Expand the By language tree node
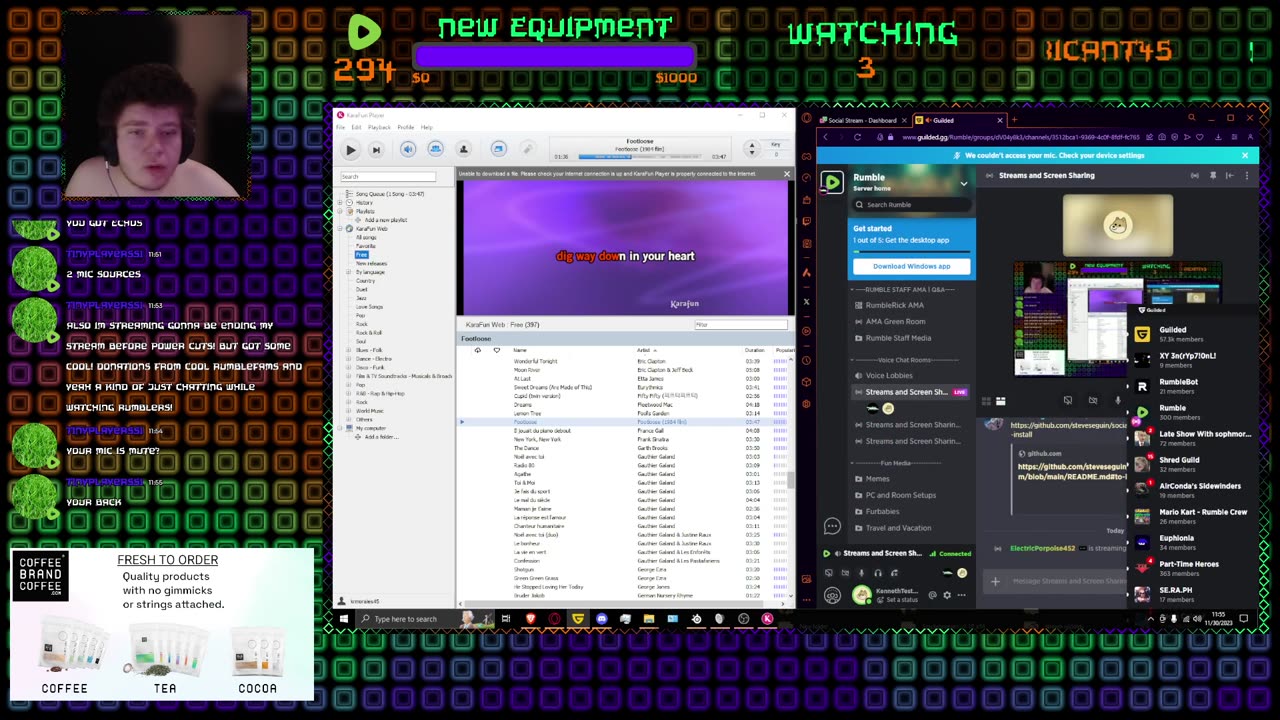Viewport: 1280px width, 720px height. [349, 272]
